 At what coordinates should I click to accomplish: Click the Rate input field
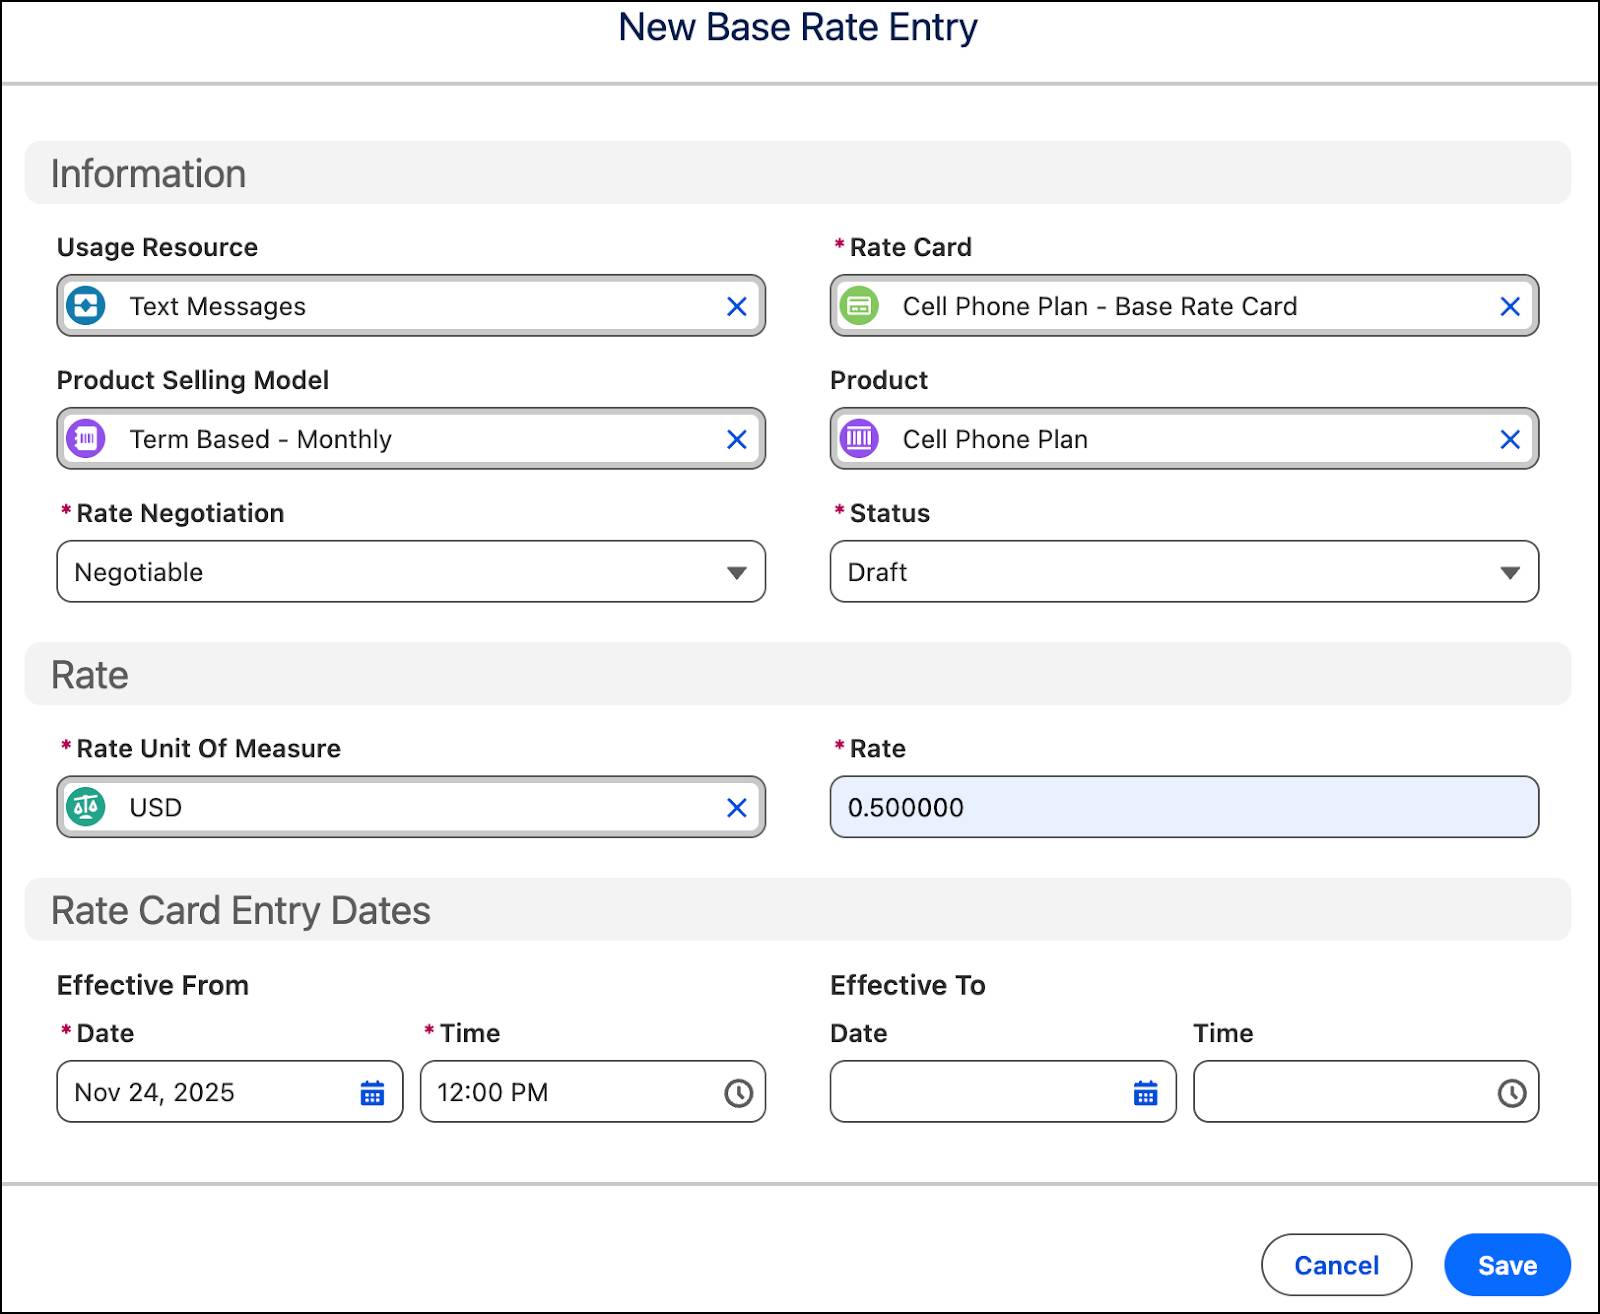click(x=1183, y=807)
